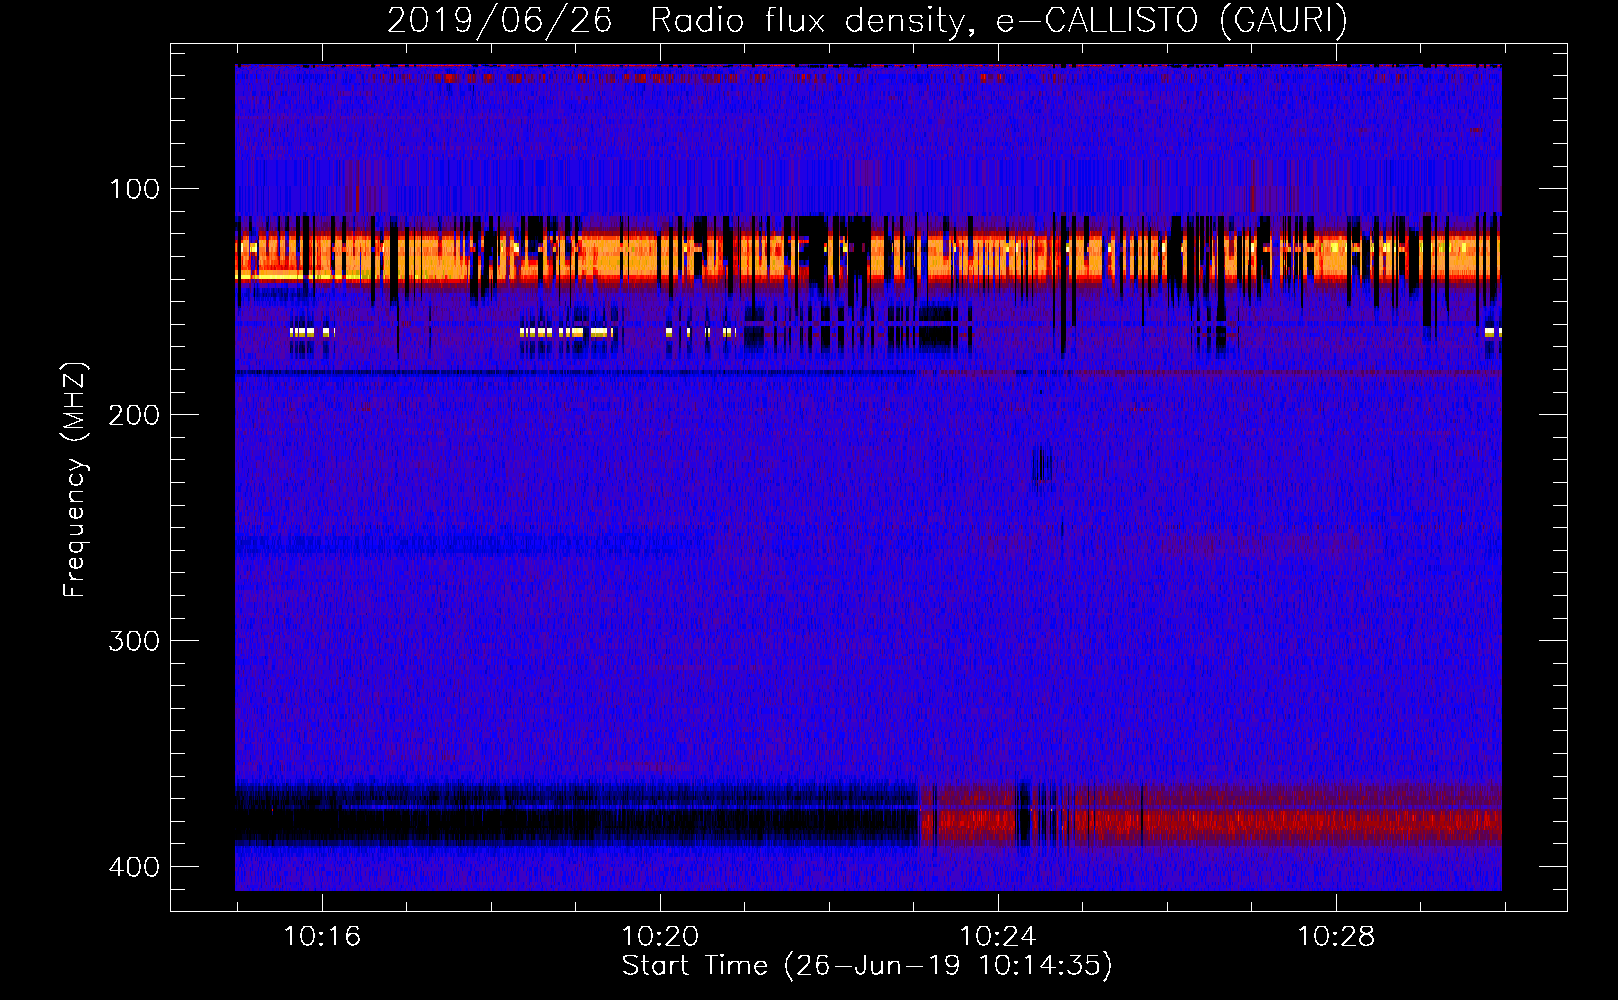Click the plot title text 'Radio flux density, e-CALLISTO (GAURI)'
This screenshot has width=1618, height=1000.
click(999, 20)
